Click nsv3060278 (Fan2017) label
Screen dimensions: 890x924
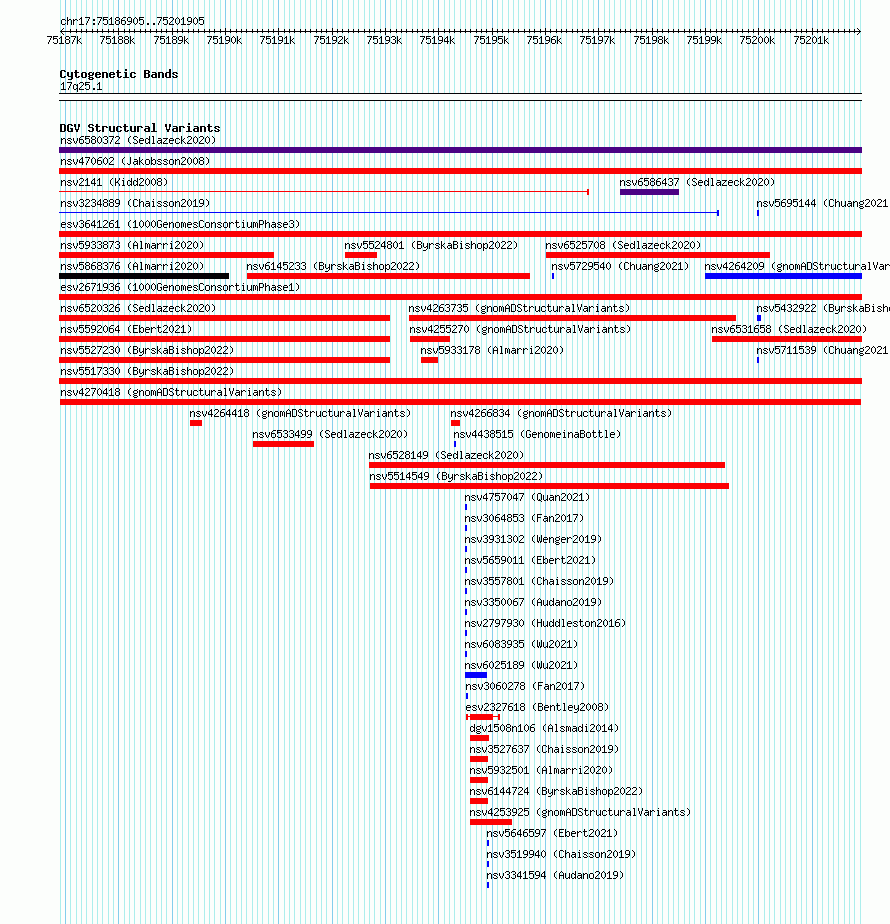525,687
